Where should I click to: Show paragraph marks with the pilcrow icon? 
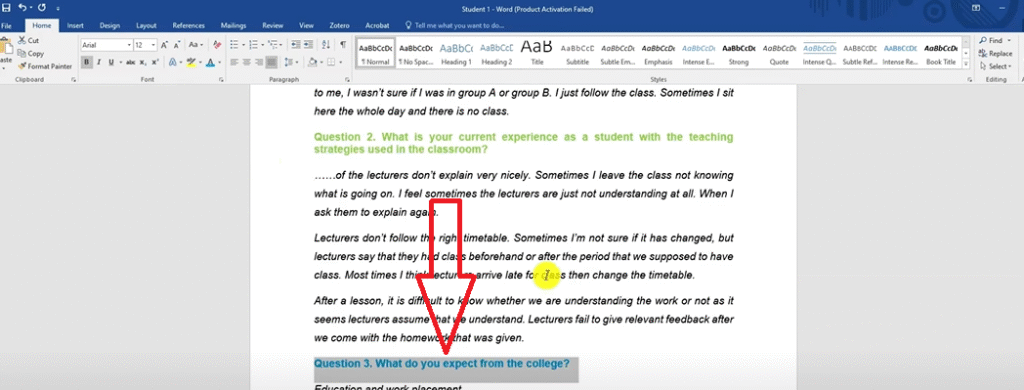(343, 45)
